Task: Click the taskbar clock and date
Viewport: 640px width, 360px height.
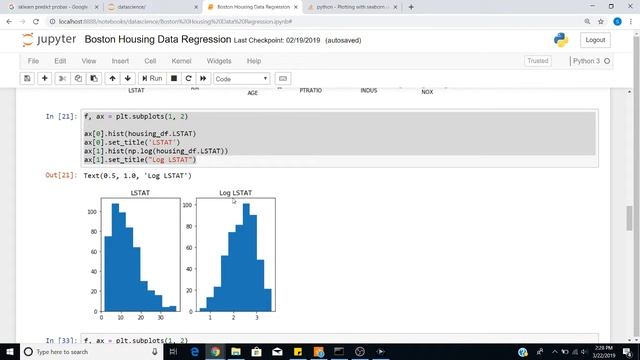Action: pyautogui.click(x=604, y=351)
